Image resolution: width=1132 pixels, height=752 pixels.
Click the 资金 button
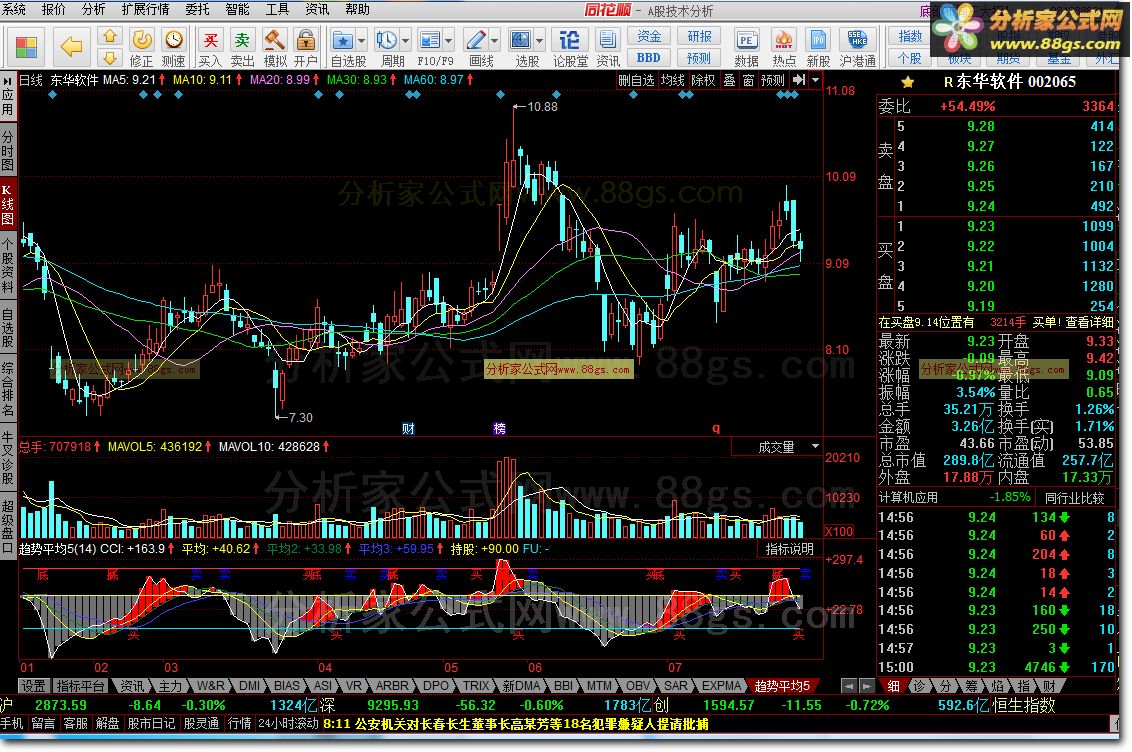[649, 36]
